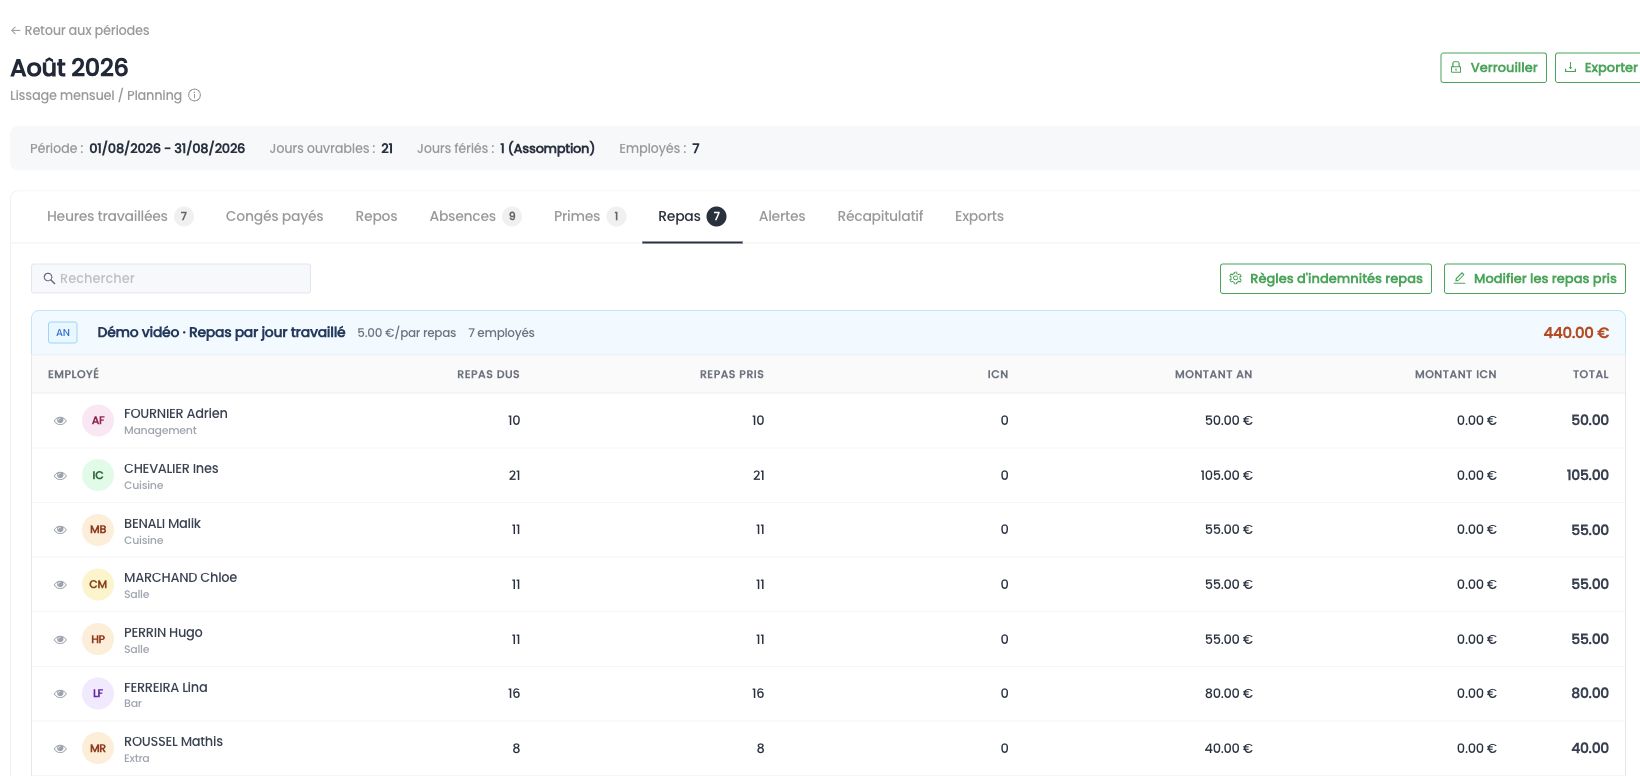Click the REPAS PRIS column header
Image resolution: width=1640 pixels, height=776 pixels.
[732, 375]
